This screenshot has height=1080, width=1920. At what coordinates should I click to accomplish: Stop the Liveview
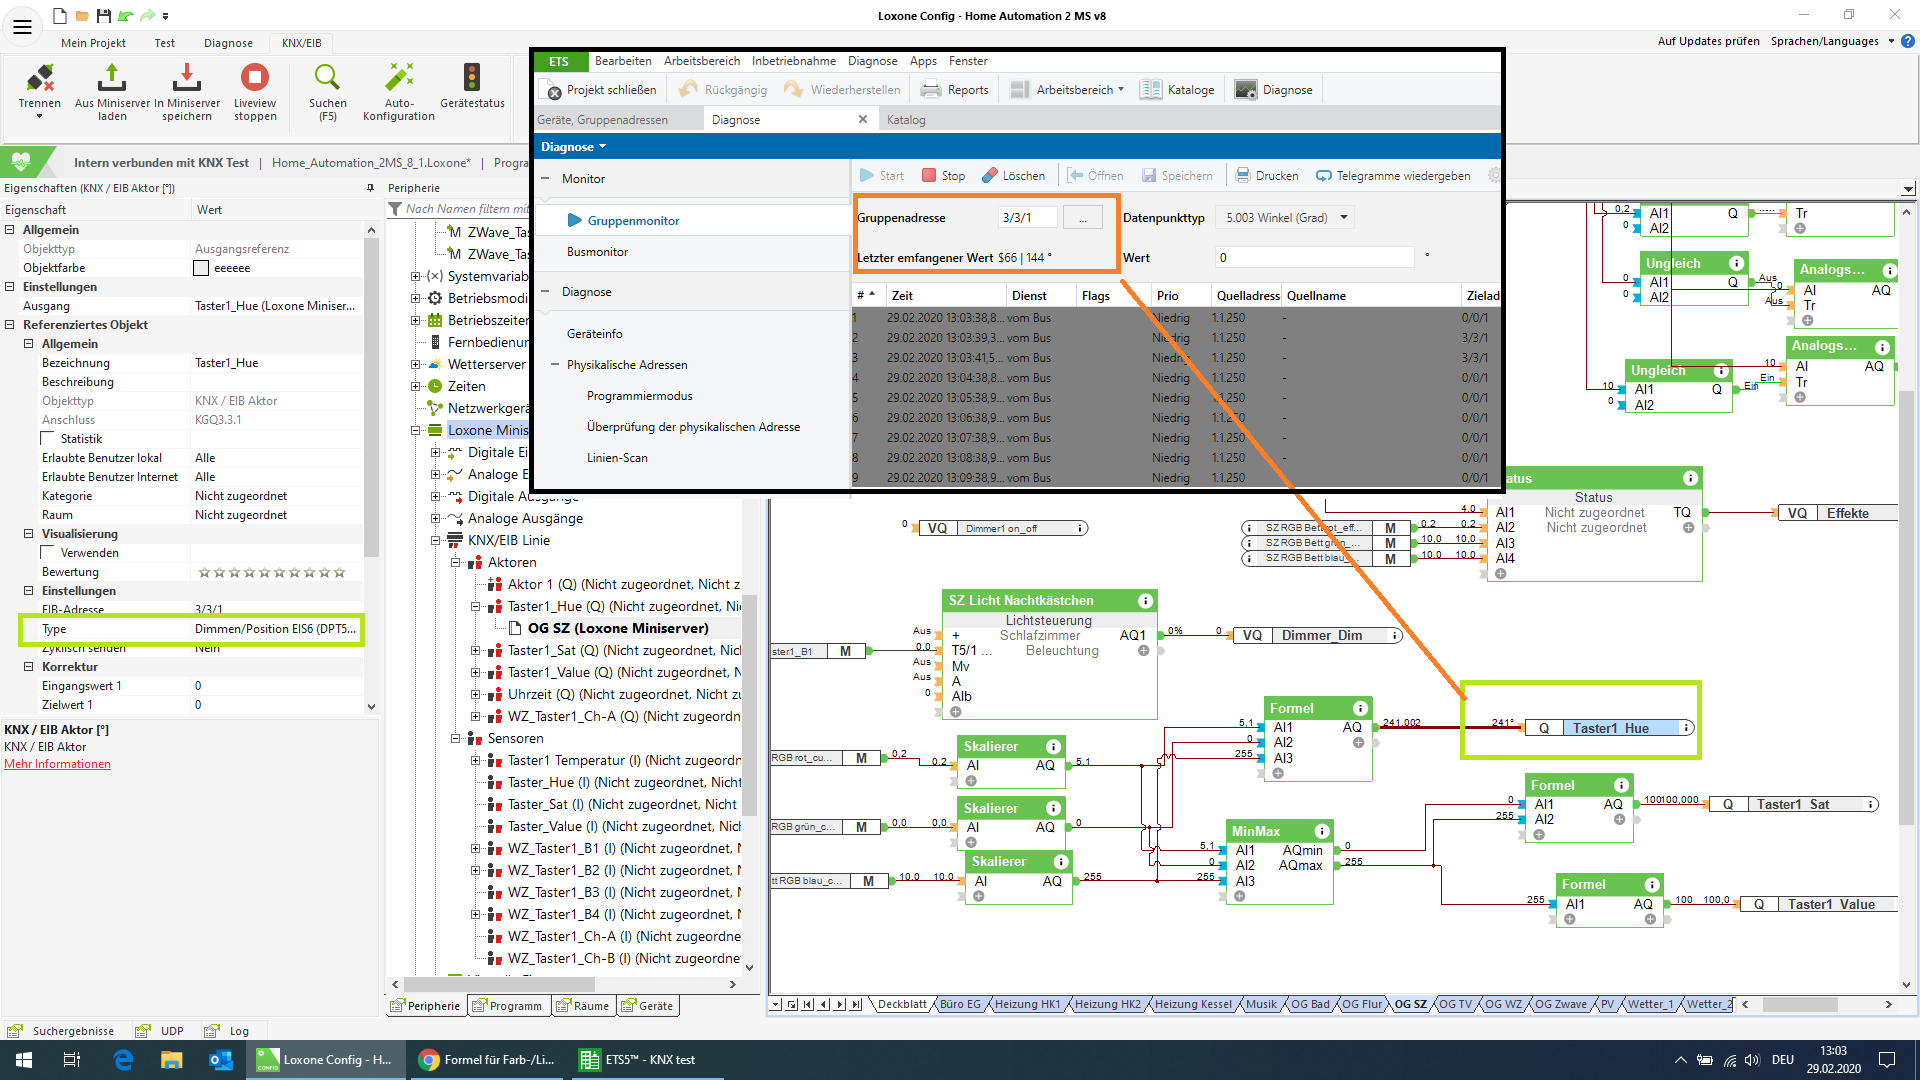pyautogui.click(x=255, y=79)
